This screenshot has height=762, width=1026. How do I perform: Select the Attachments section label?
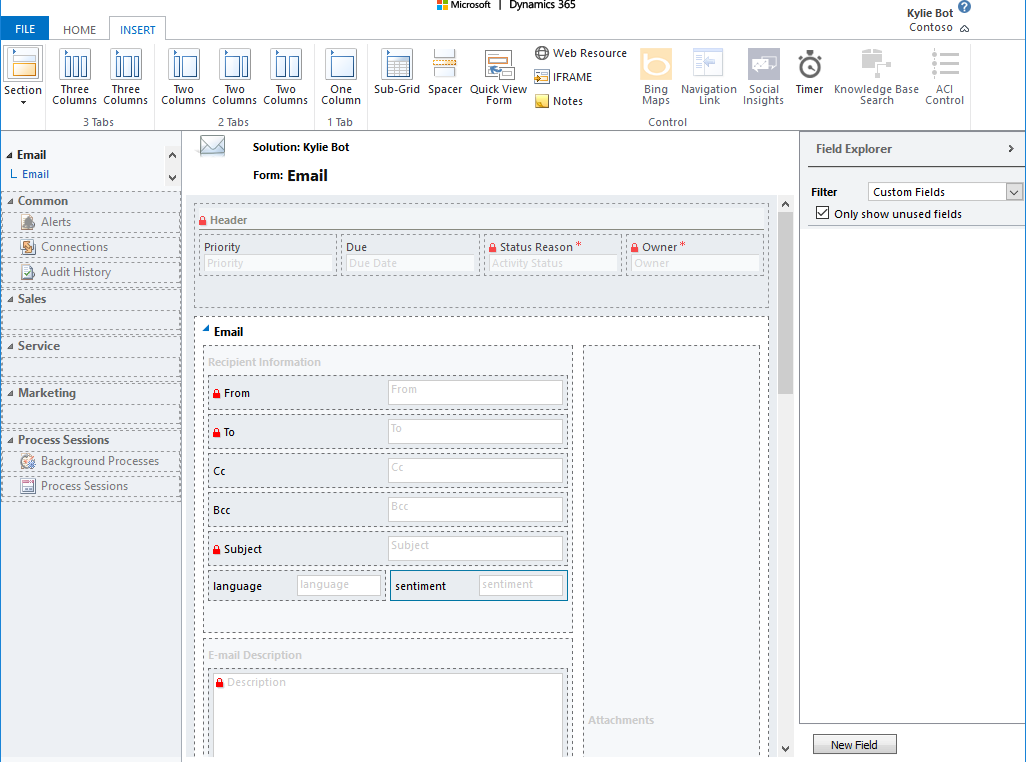pos(621,720)
